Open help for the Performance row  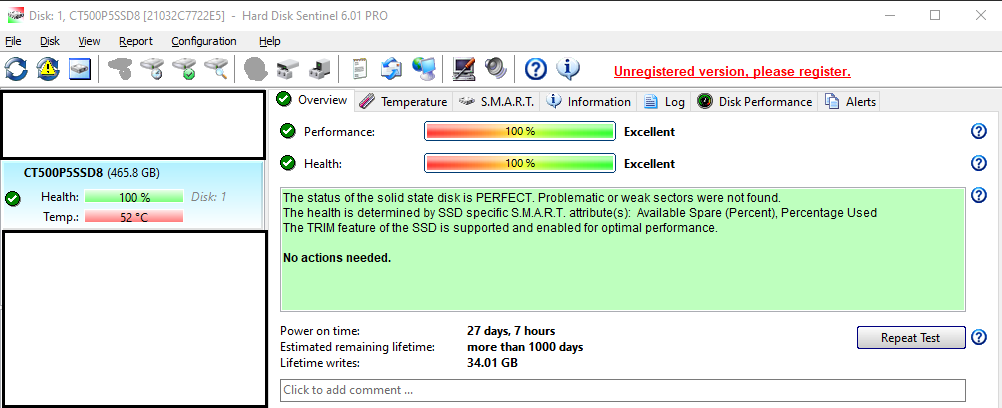pyautogui.click(x=979, y=131)
